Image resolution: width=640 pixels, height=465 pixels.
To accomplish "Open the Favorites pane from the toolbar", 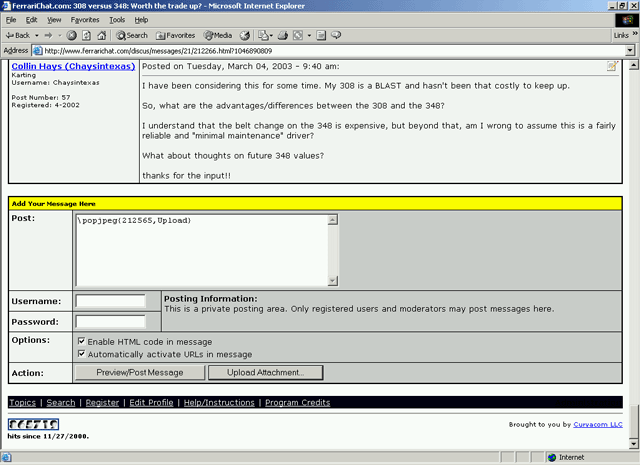I will coord(176,36).
